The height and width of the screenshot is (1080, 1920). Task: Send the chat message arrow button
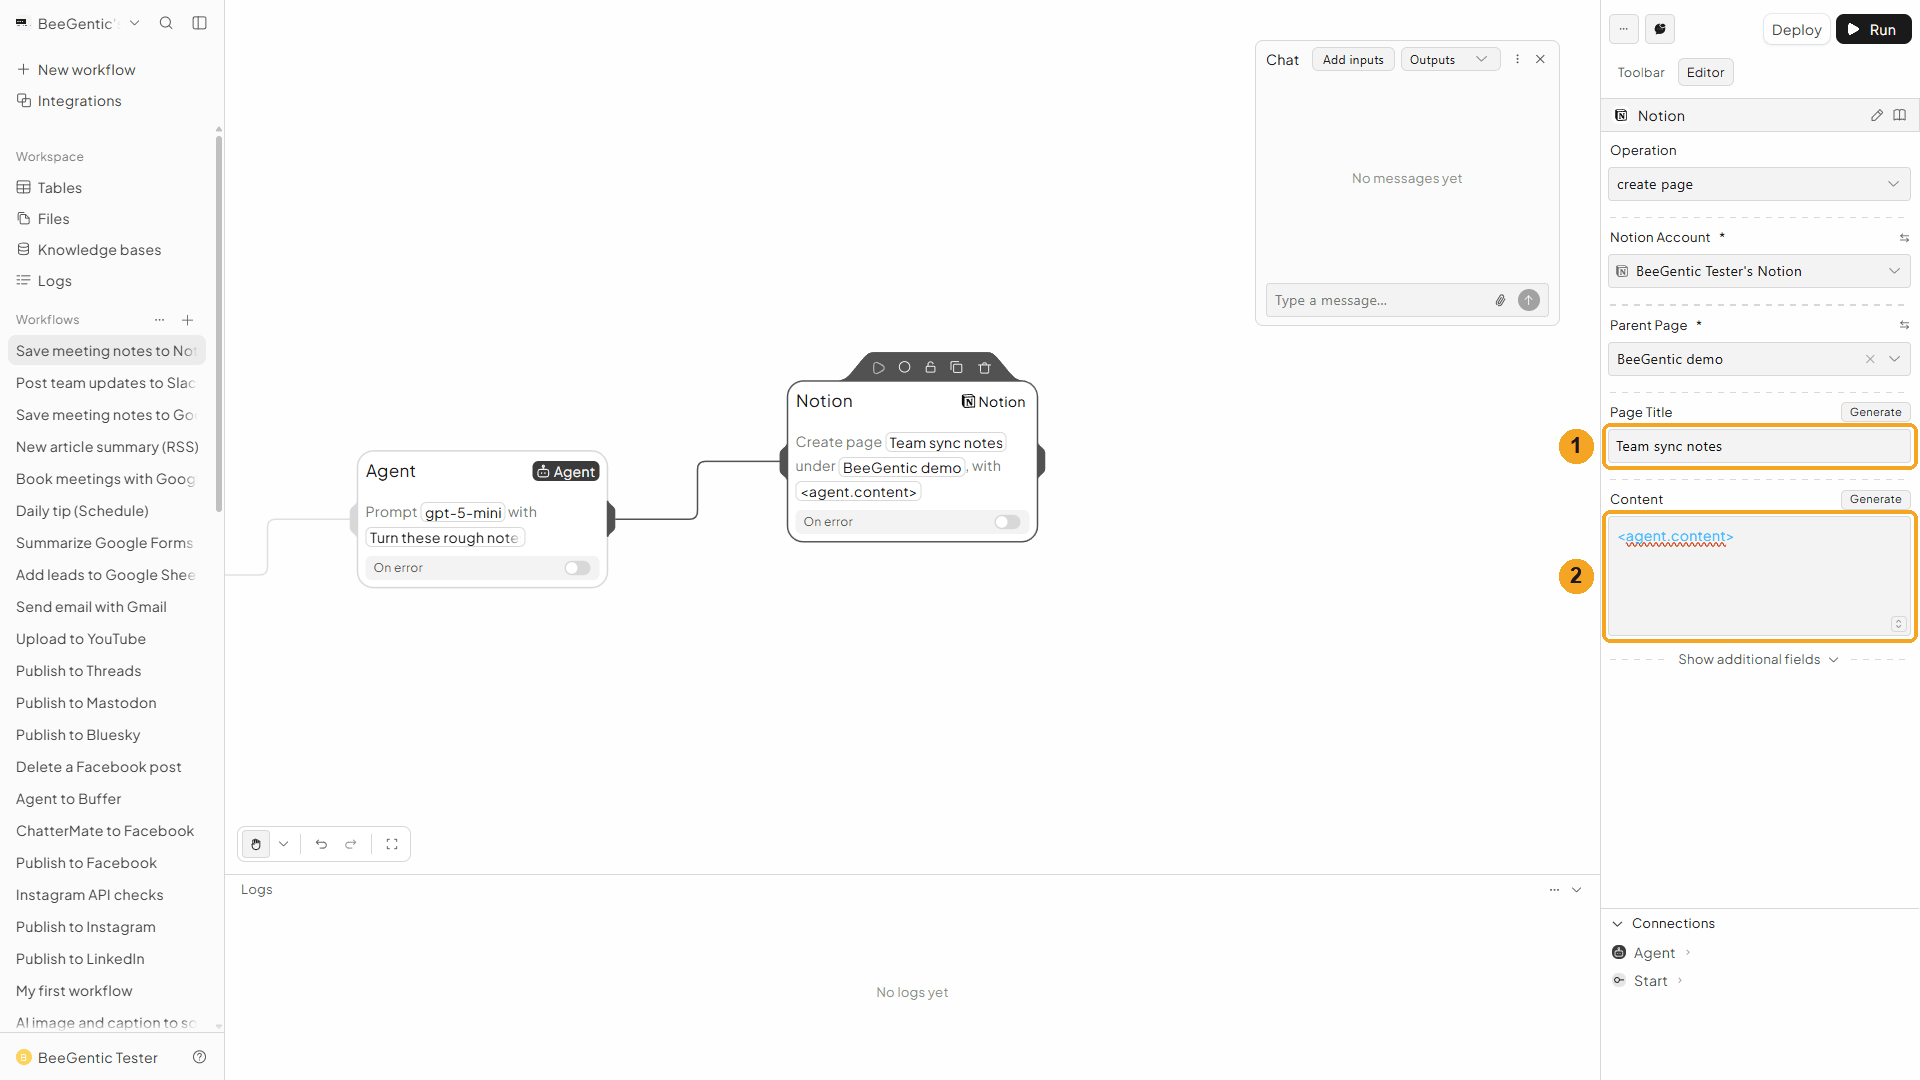(1529, 300)
